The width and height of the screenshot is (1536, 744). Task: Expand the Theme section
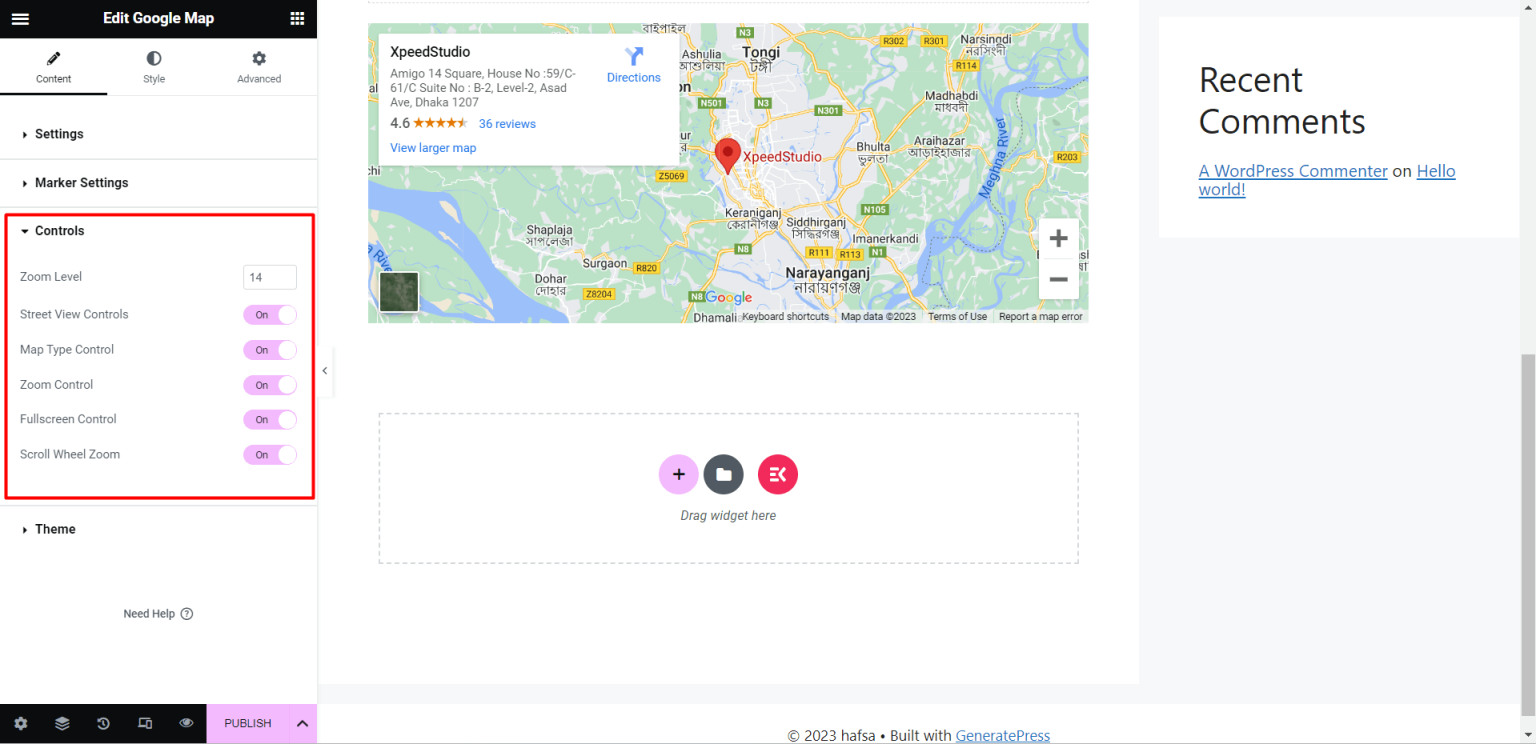click(55, 528)
